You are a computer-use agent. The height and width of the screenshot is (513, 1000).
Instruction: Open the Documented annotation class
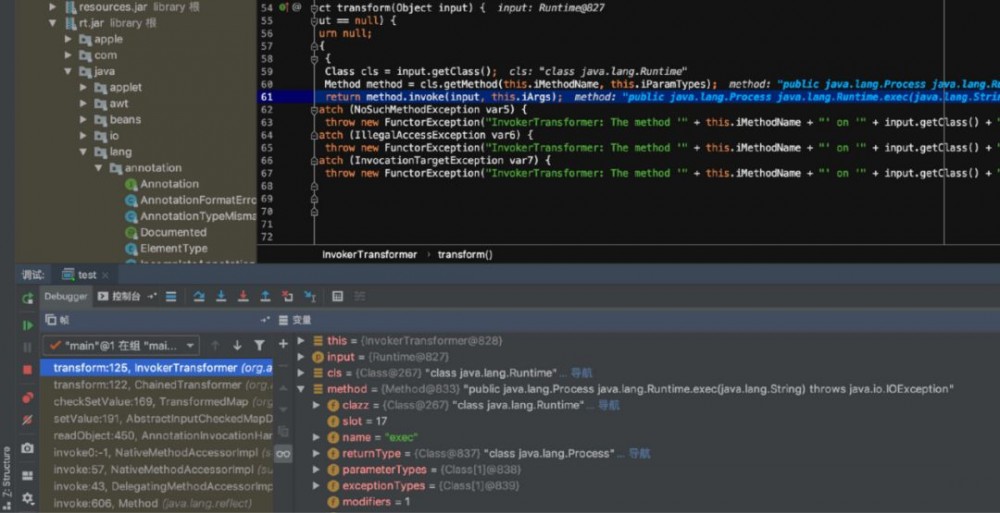point(173,232)
